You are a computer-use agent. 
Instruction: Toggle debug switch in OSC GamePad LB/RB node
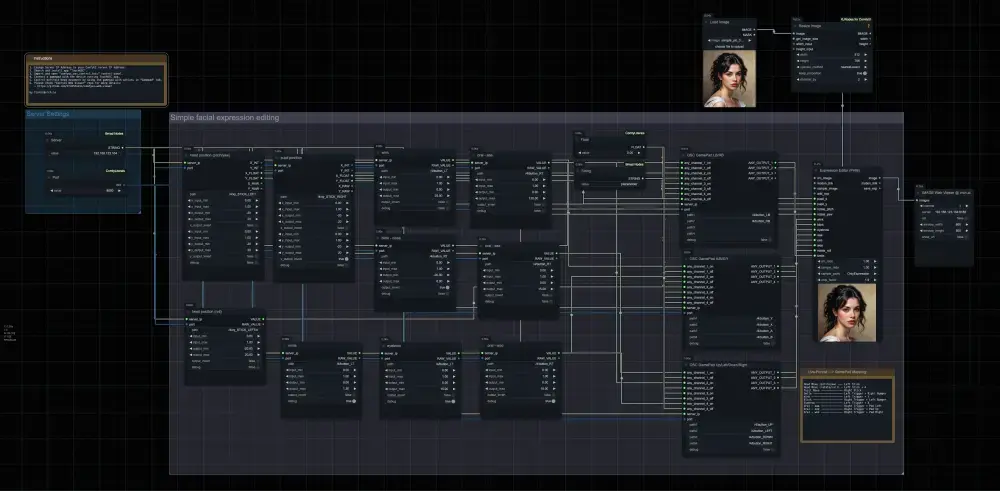point(770,240)
